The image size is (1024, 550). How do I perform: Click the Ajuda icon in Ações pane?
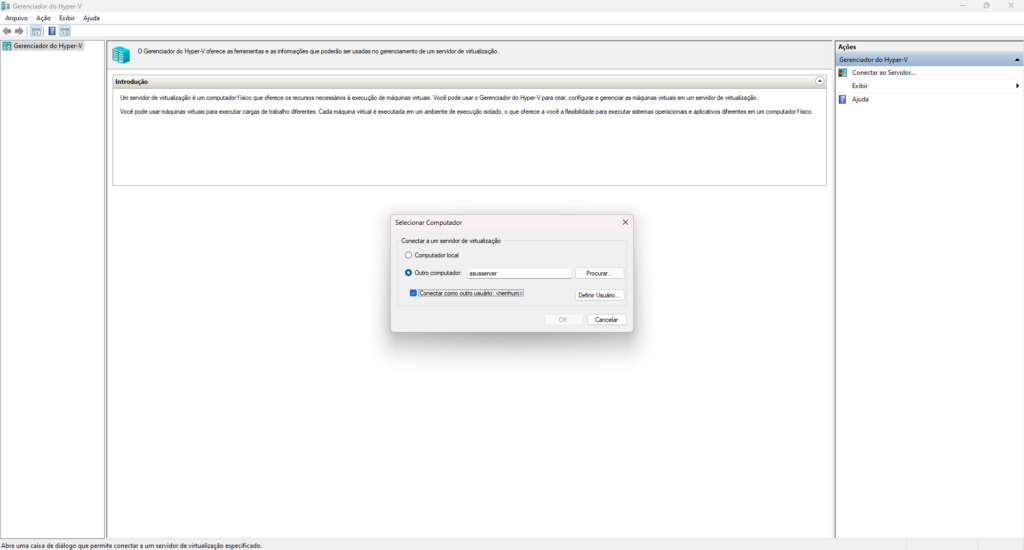[x=843, y=99]
